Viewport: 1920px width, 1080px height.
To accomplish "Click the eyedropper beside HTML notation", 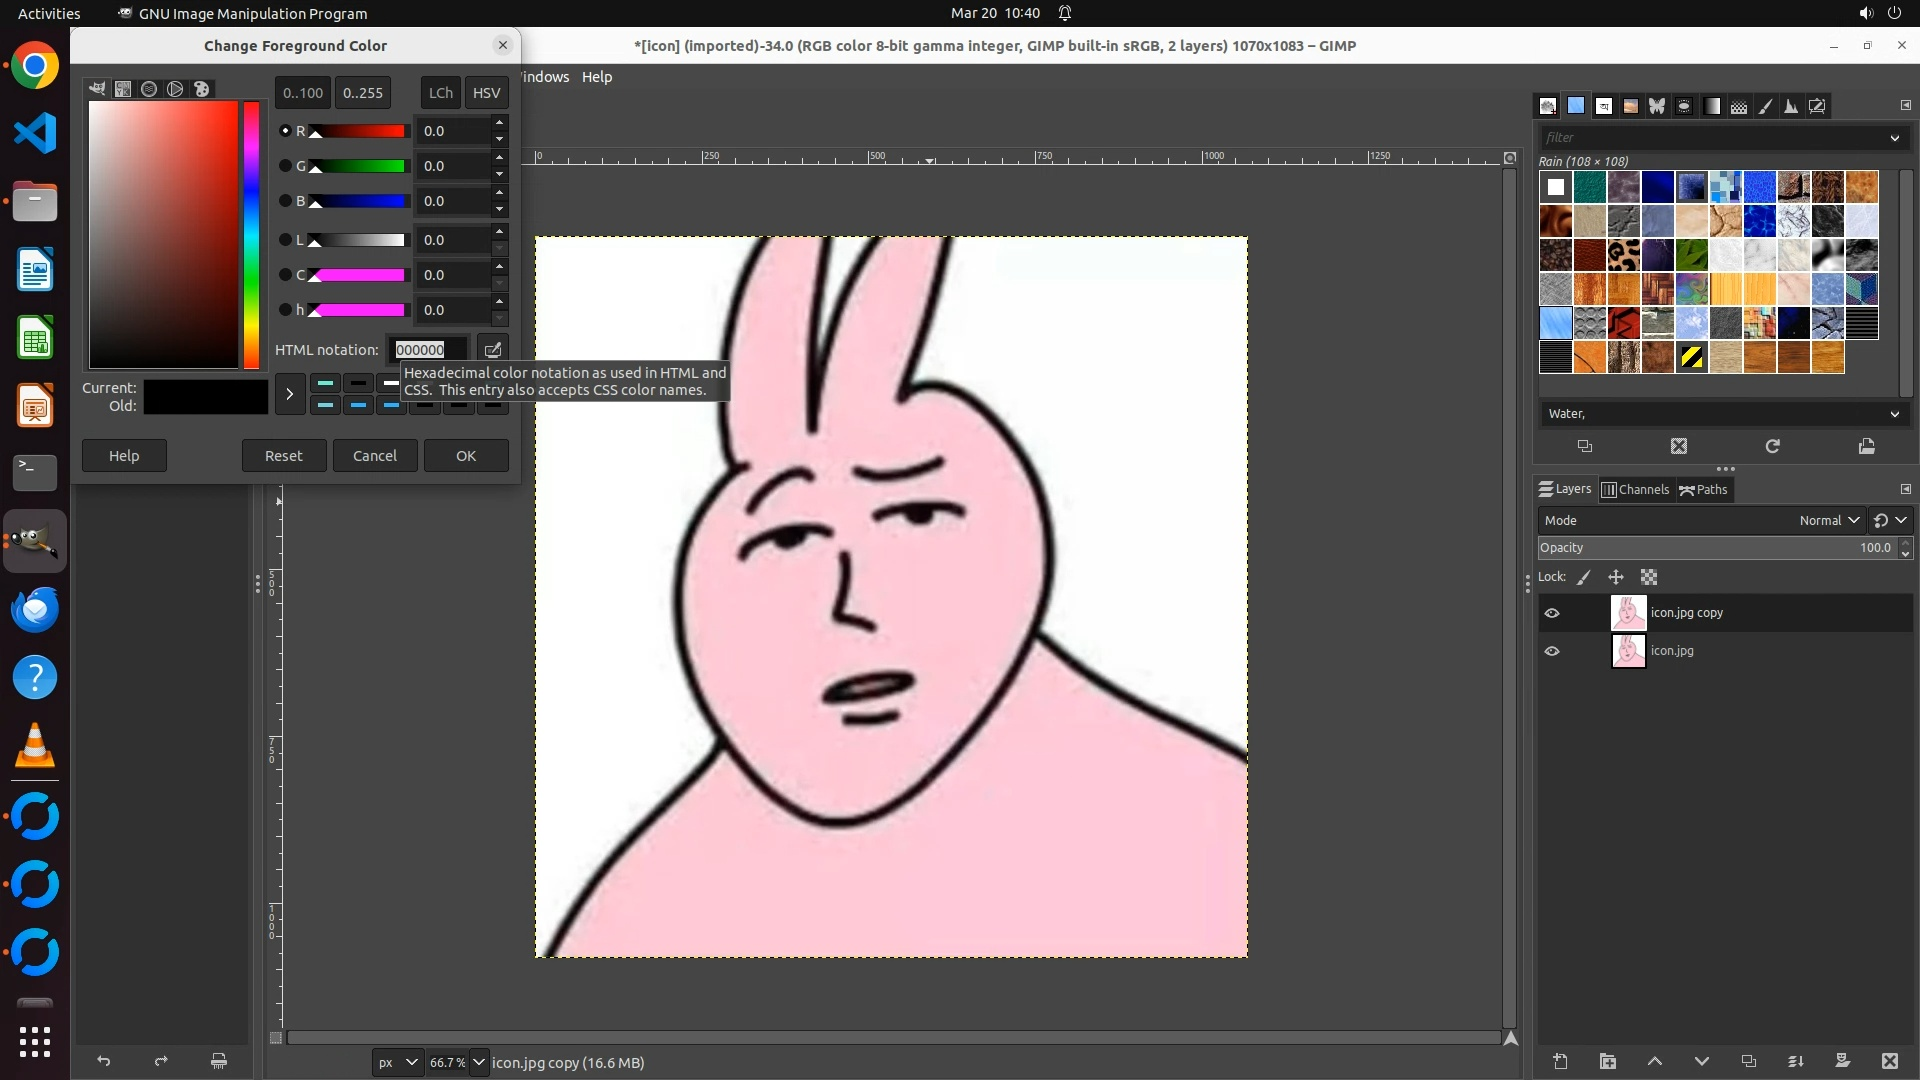I will click(492, 349).
